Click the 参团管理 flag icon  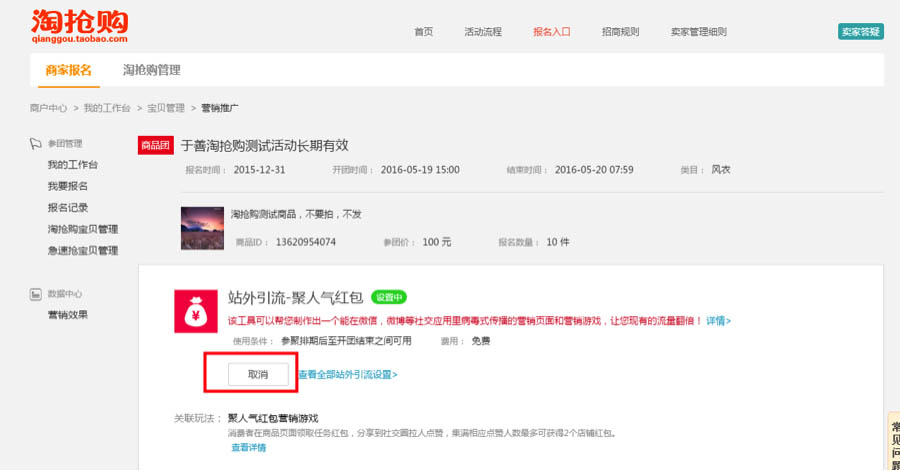tap(36, 143)
